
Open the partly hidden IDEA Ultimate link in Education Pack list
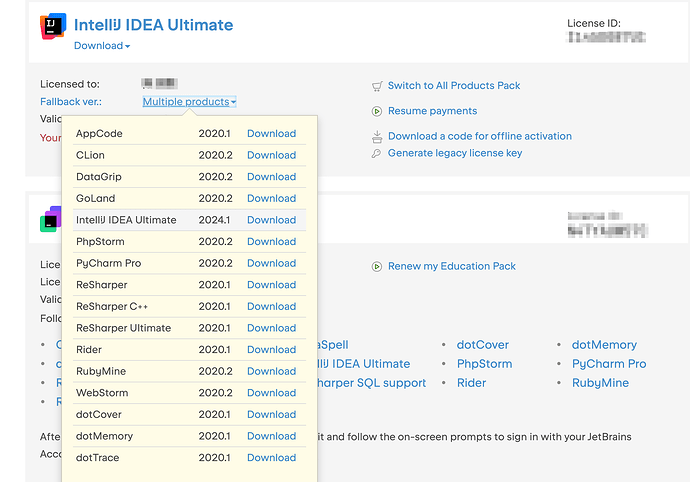pyautogui.click(x=364, y=364)
